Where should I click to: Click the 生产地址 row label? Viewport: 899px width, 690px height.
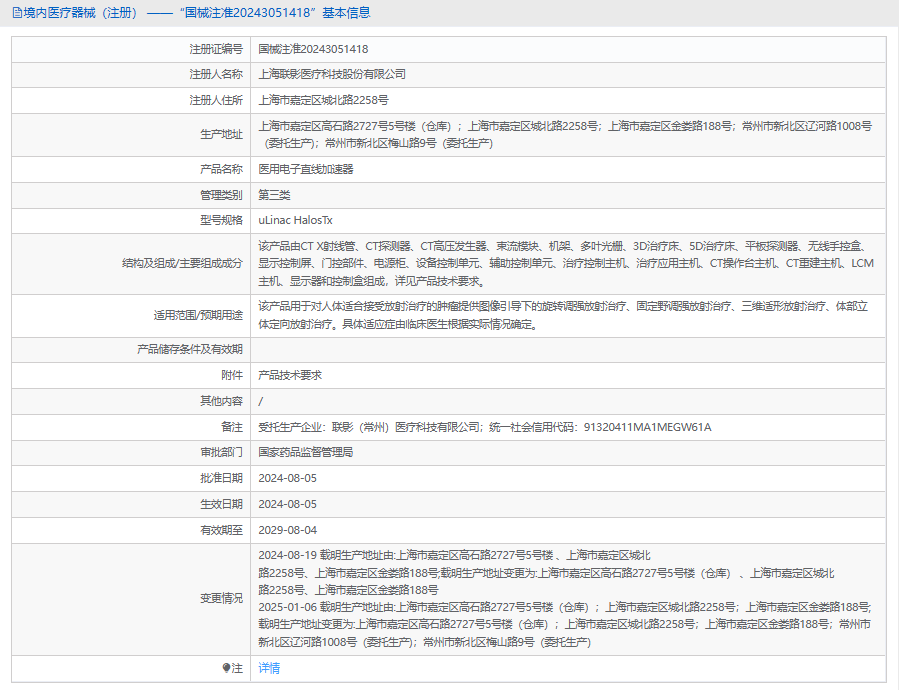tap(221, 135)
